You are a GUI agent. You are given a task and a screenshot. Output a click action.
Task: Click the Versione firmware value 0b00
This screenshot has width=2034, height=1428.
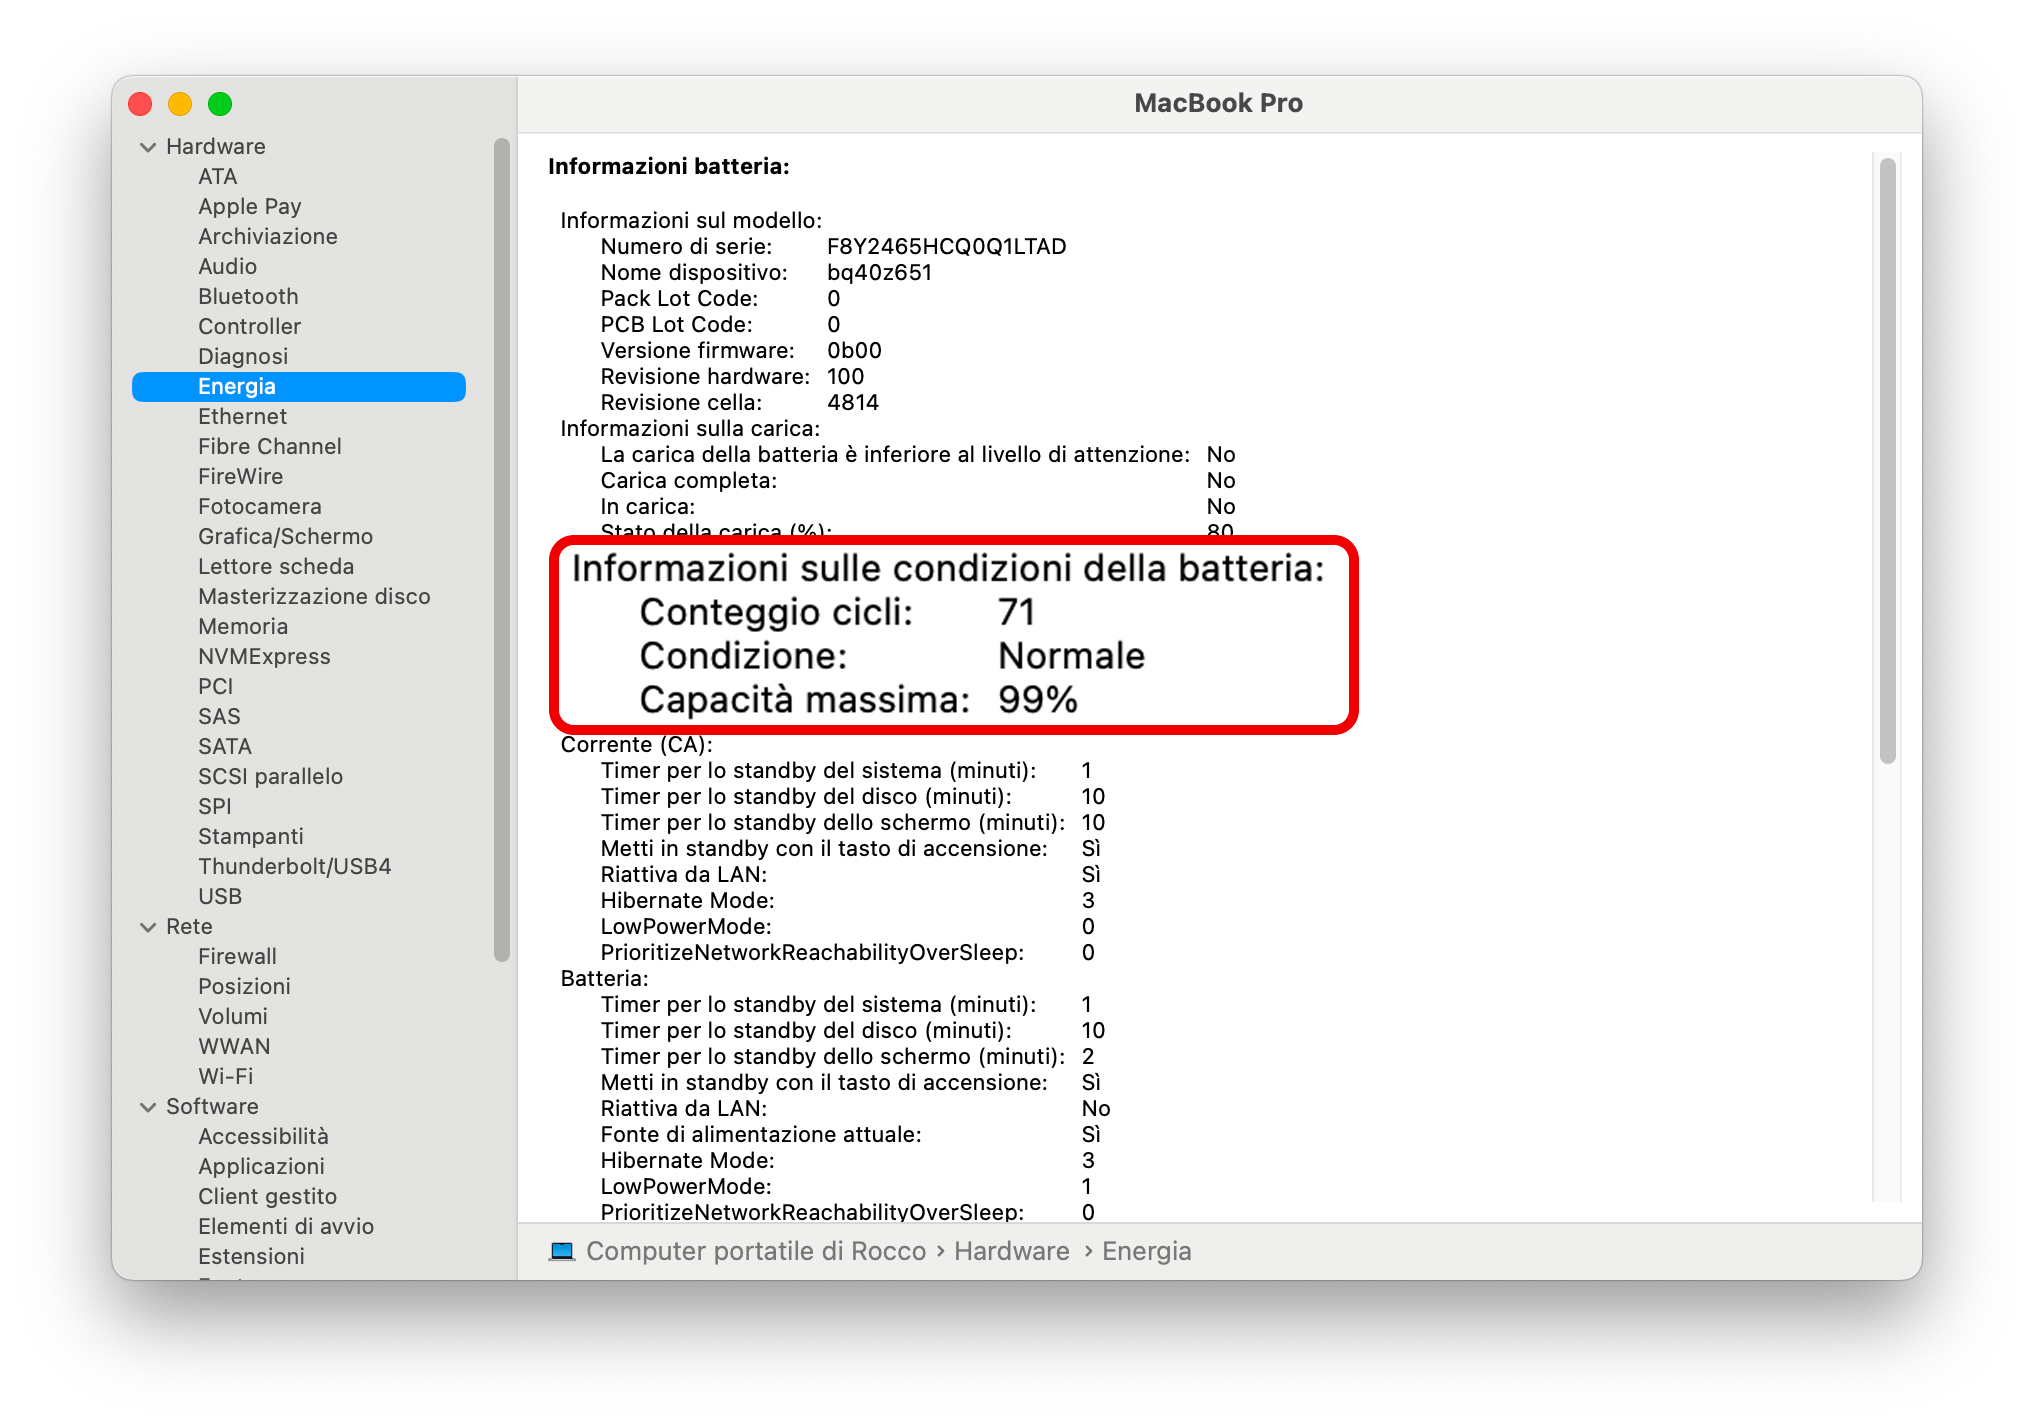click(x=854, y=351)
